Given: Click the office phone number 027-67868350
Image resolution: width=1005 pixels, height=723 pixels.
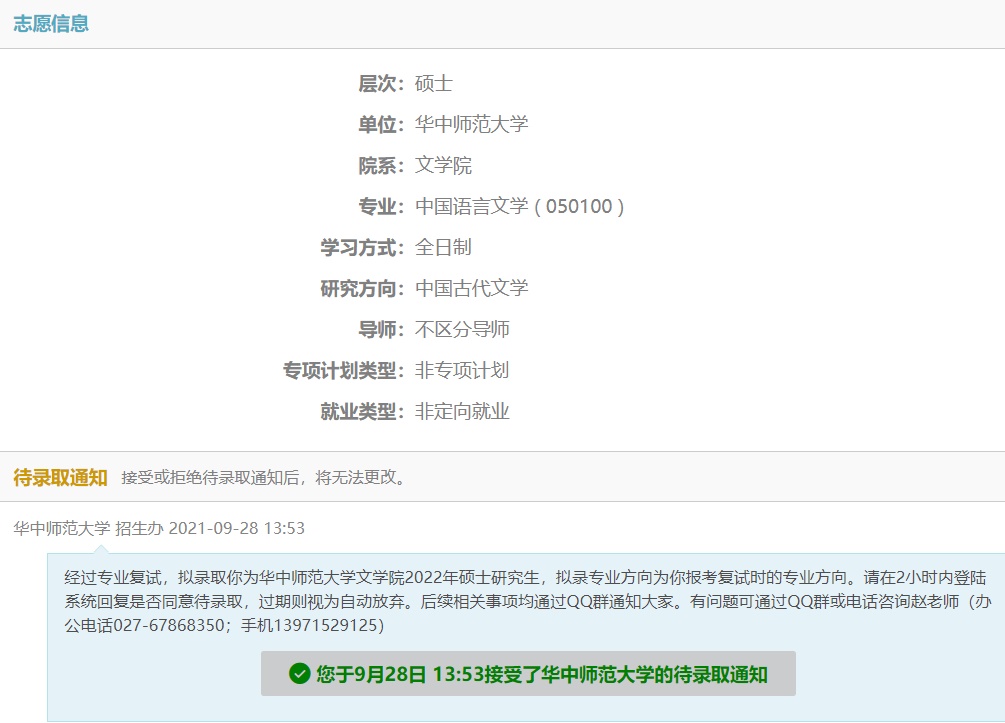Looking at the screenshot, I should click(169, 625).
